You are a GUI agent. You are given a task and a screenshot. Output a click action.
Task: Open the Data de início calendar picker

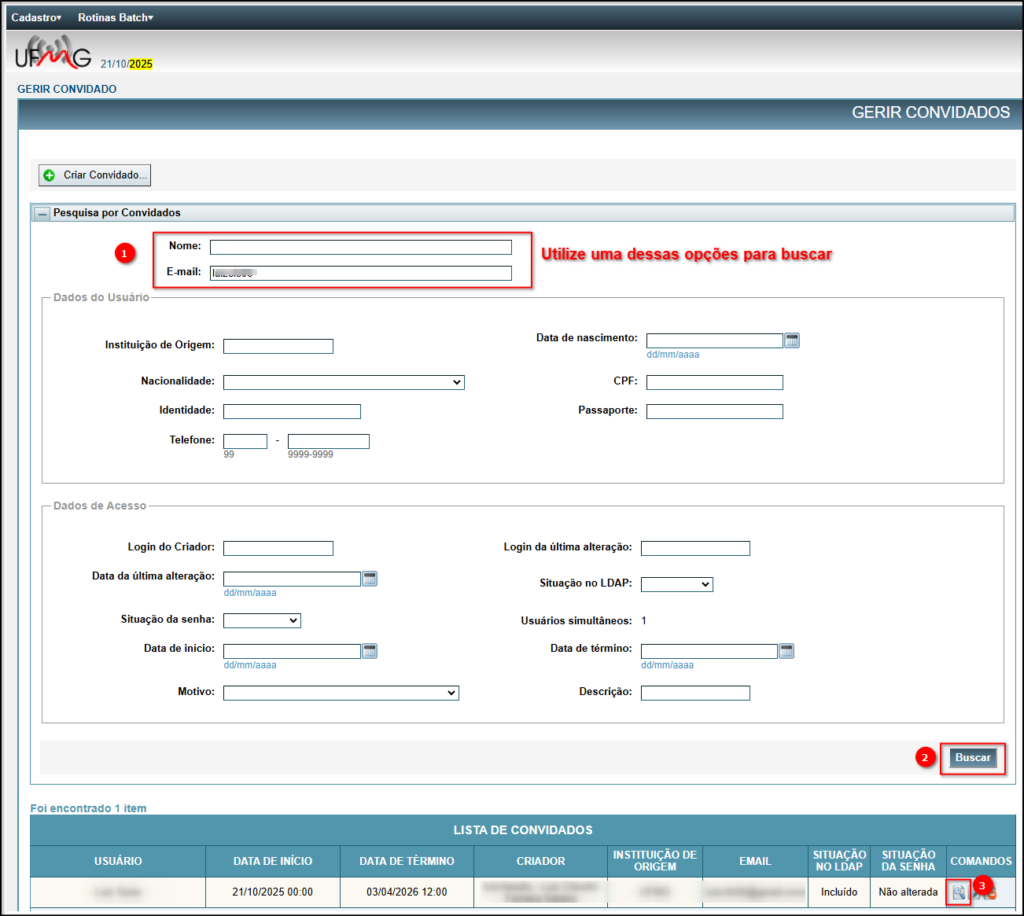click(x=370, y=651)
